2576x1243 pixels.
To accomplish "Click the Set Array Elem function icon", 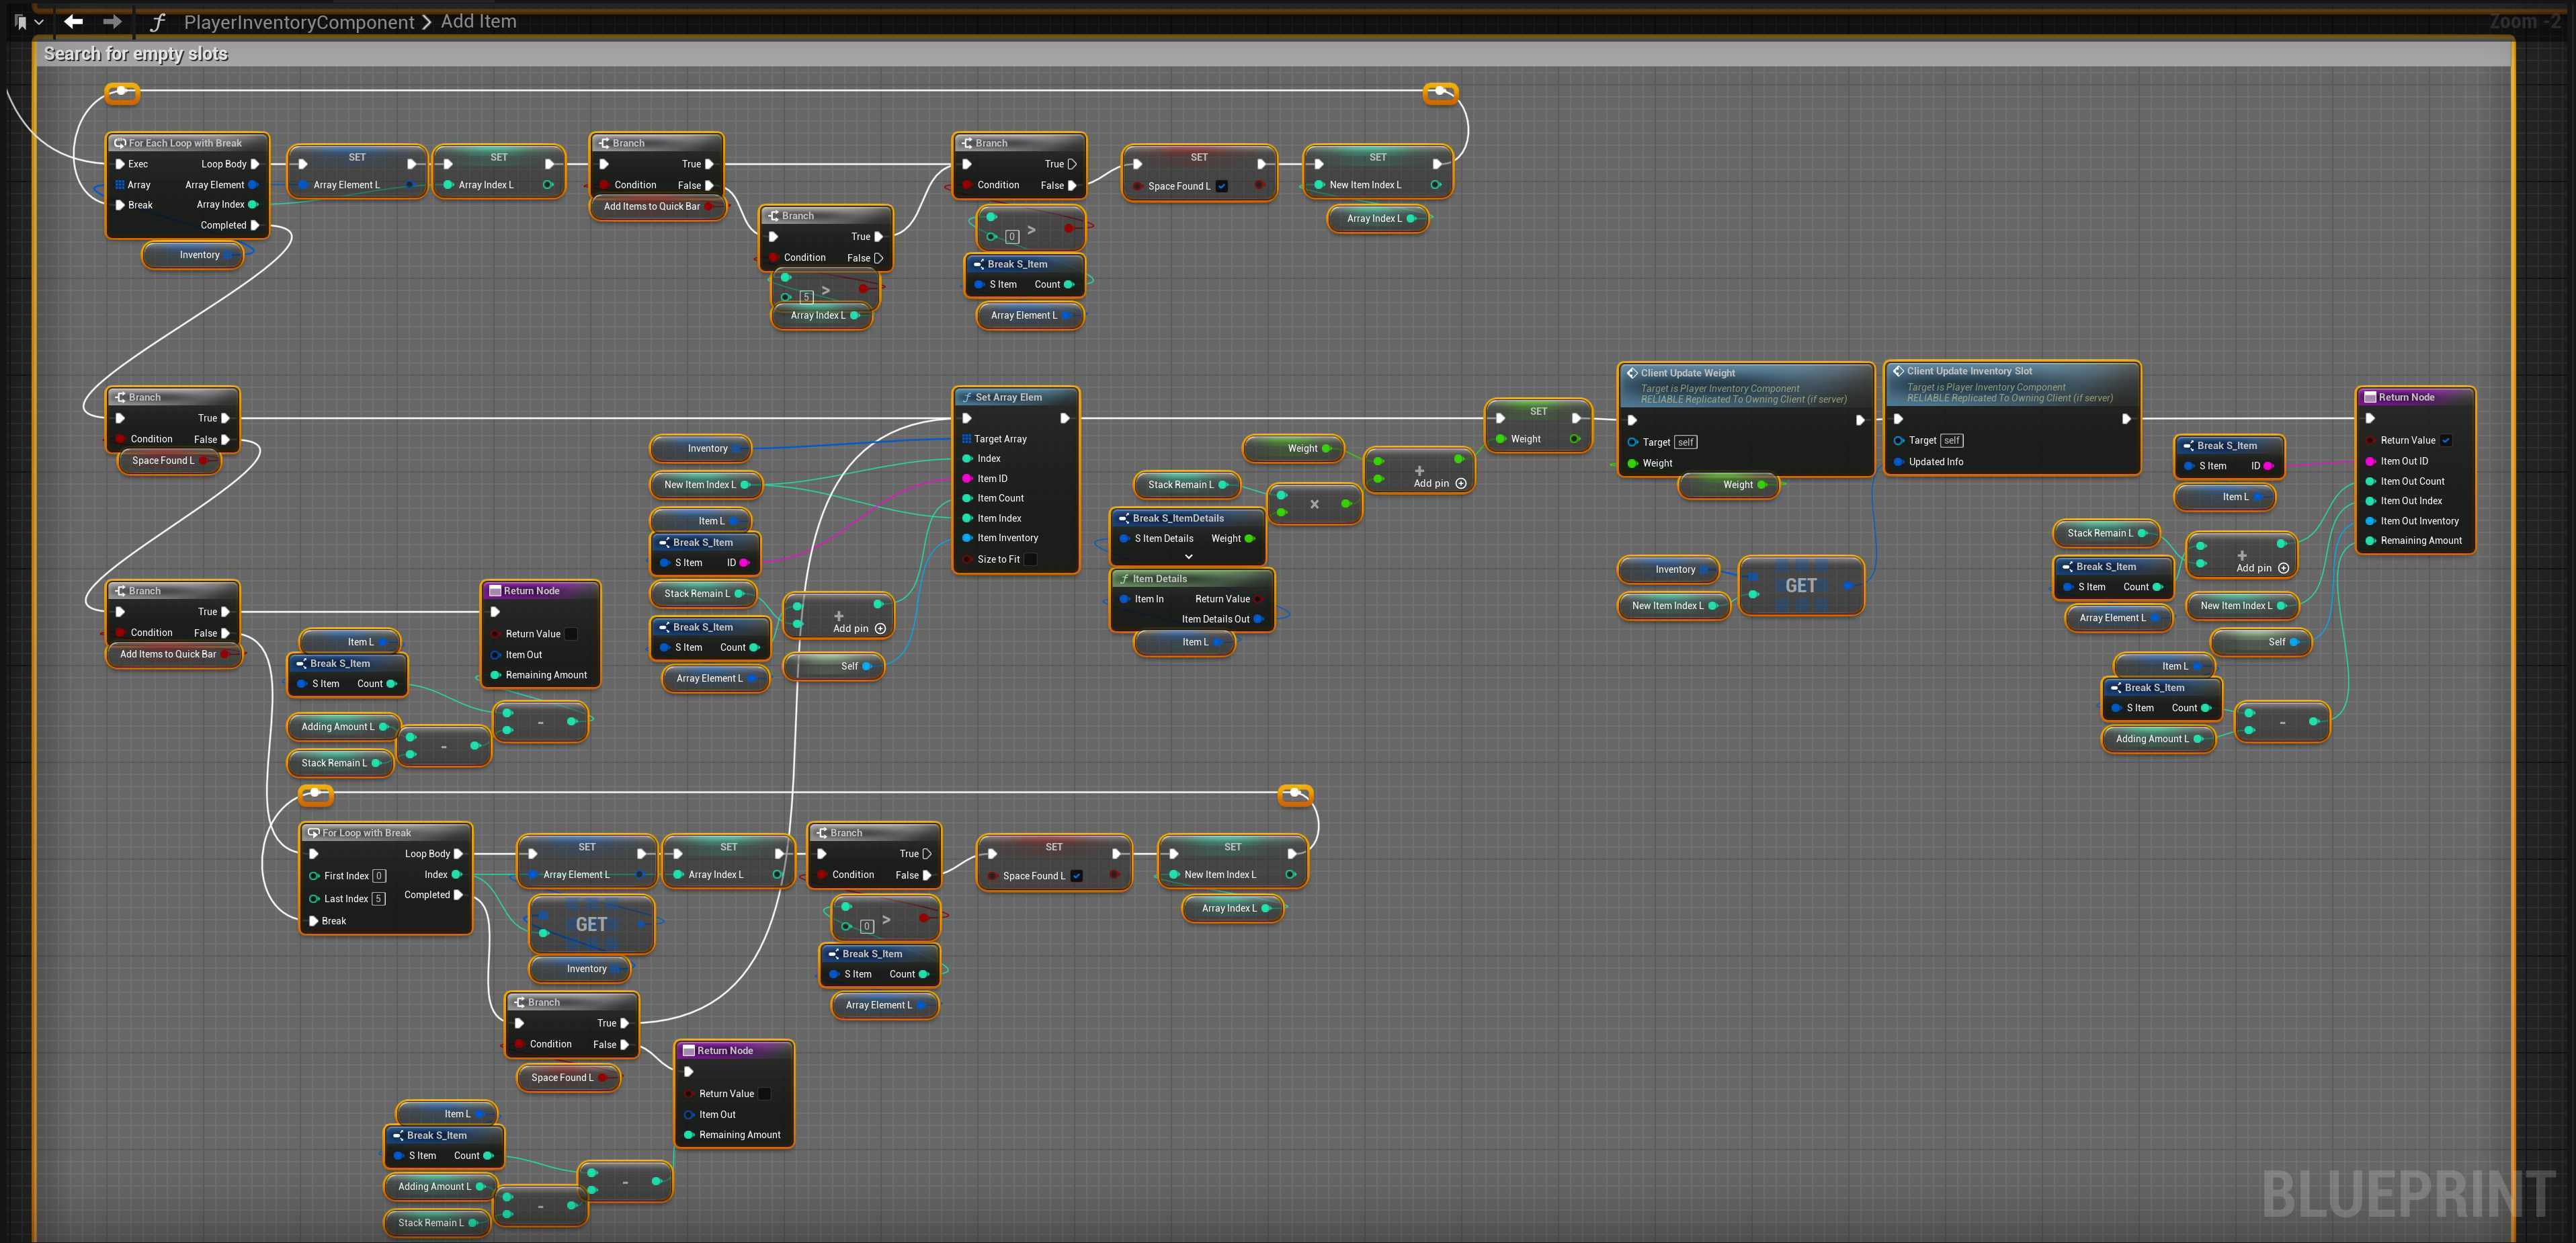I will (x=967, y=397).
